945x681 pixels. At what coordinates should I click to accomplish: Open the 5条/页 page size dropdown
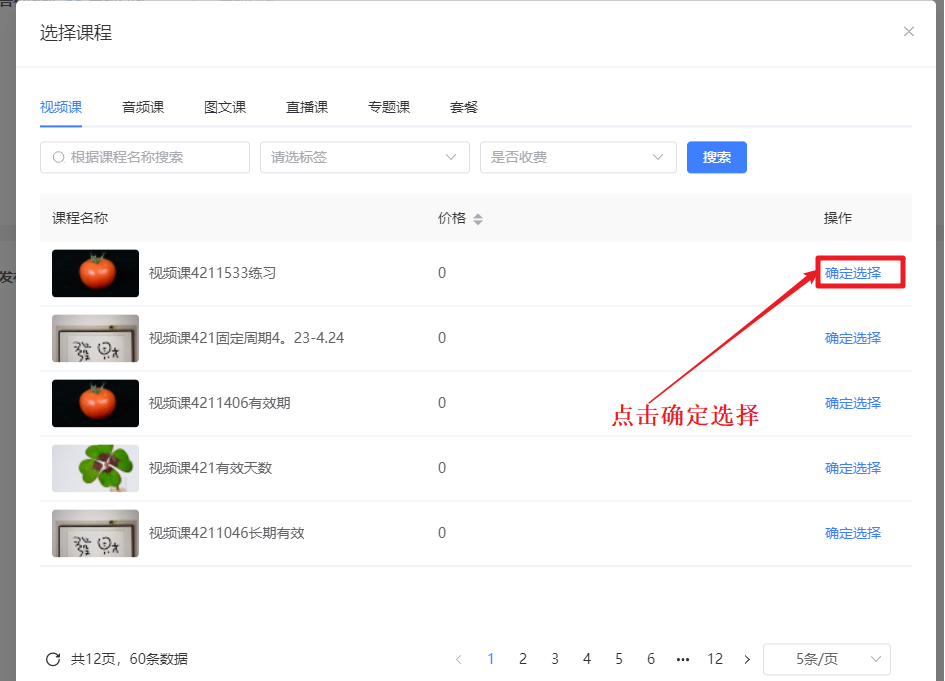[x=827, y=659]
